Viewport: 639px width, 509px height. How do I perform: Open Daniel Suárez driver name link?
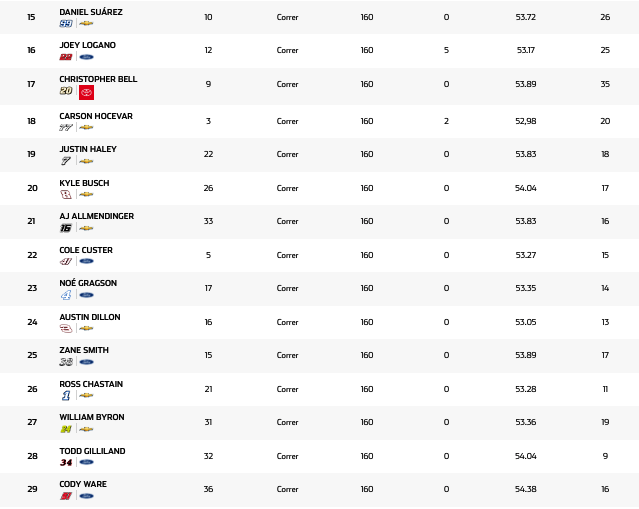(x=90, y=12)
